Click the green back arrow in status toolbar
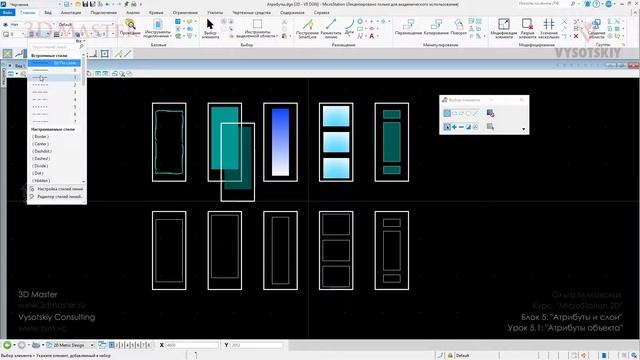 click(7, 345)
